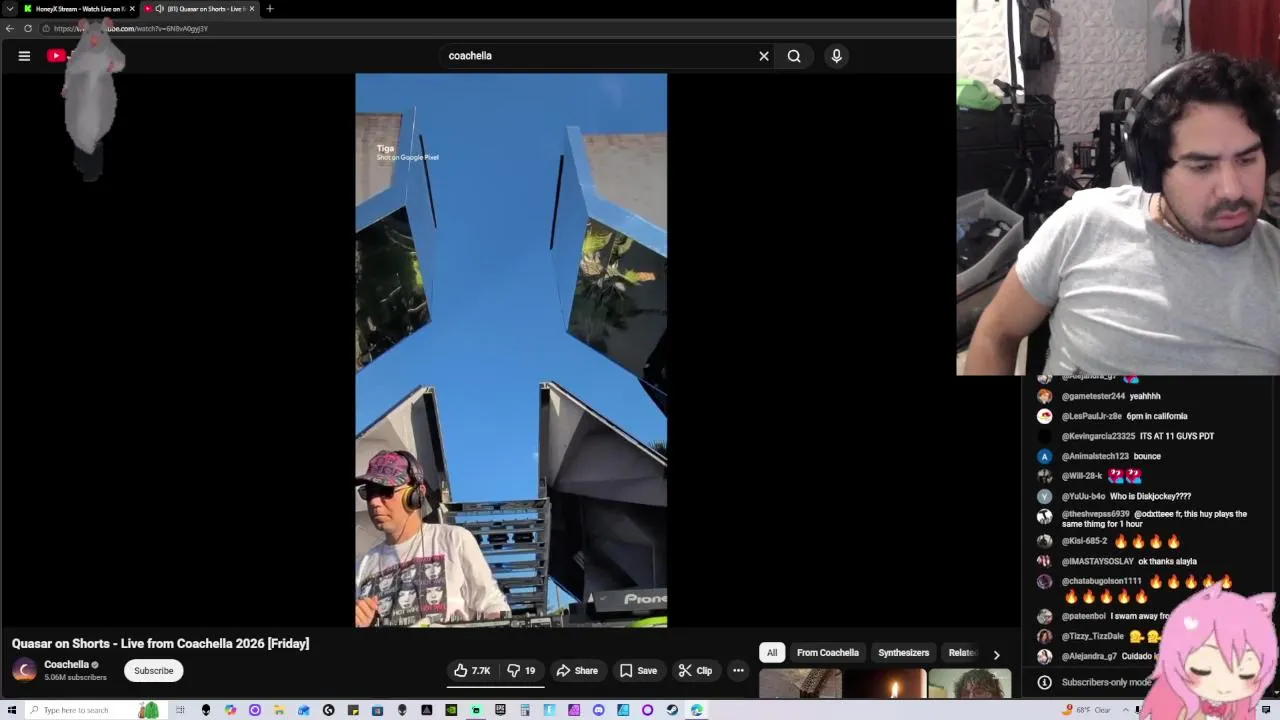Select the Quasar on Shorts browser tab
This screenshot has width=1280, height=720.
[x=199, y=8]
